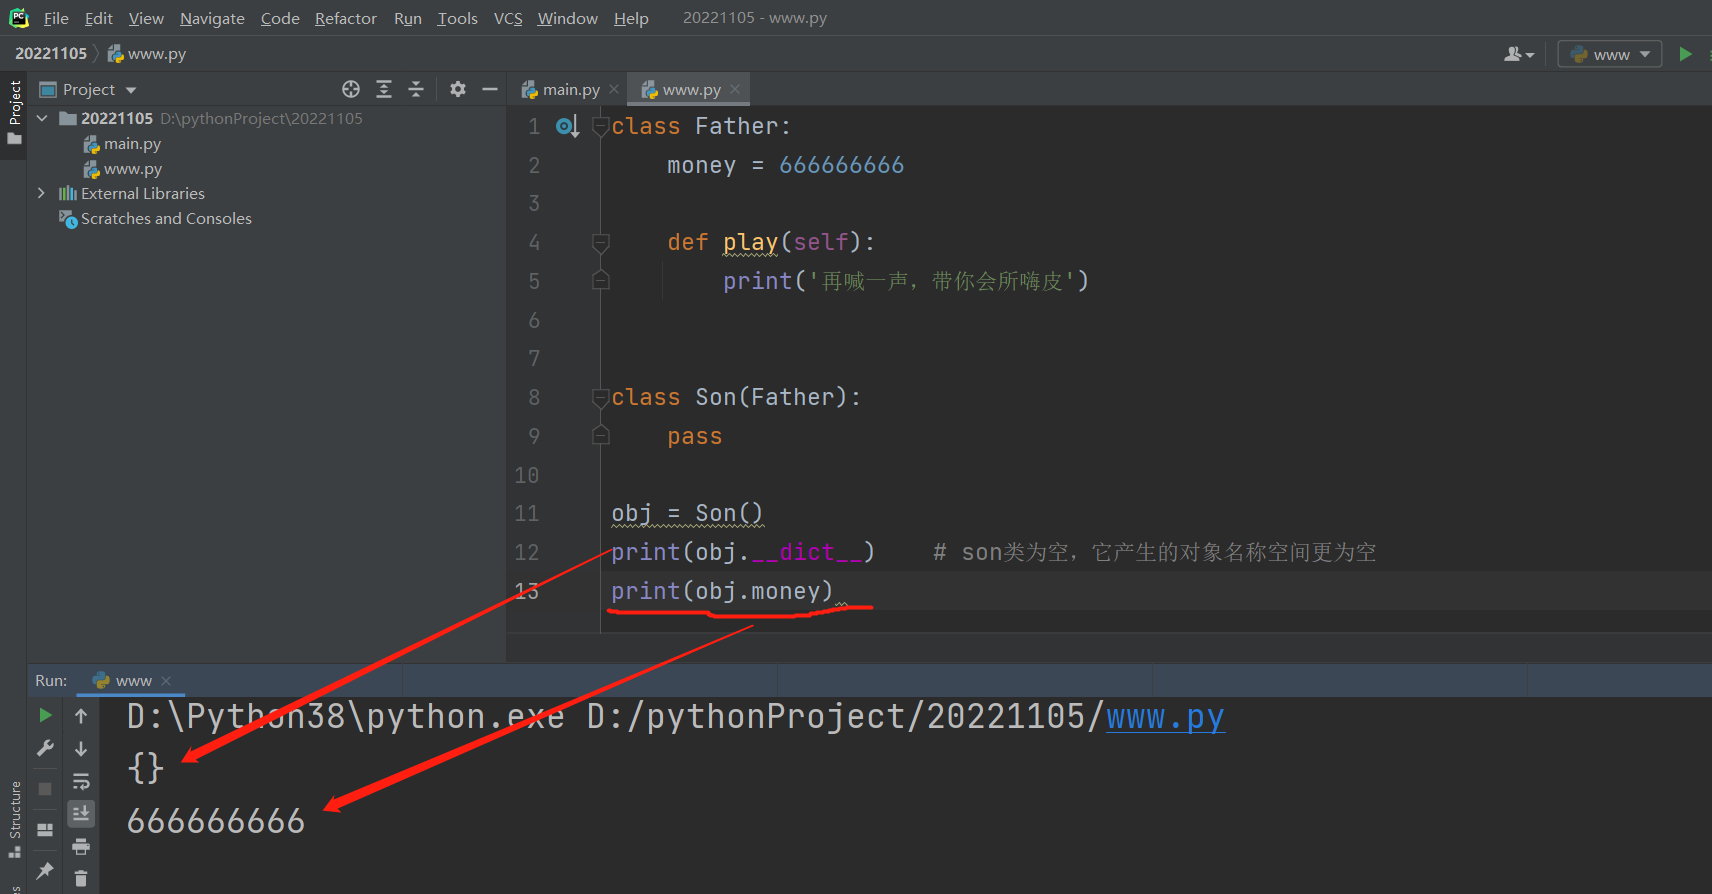Close the www.py editor tab
Image resolution: width=1712 pixels, height=894 pixels.
pos(735,89)
